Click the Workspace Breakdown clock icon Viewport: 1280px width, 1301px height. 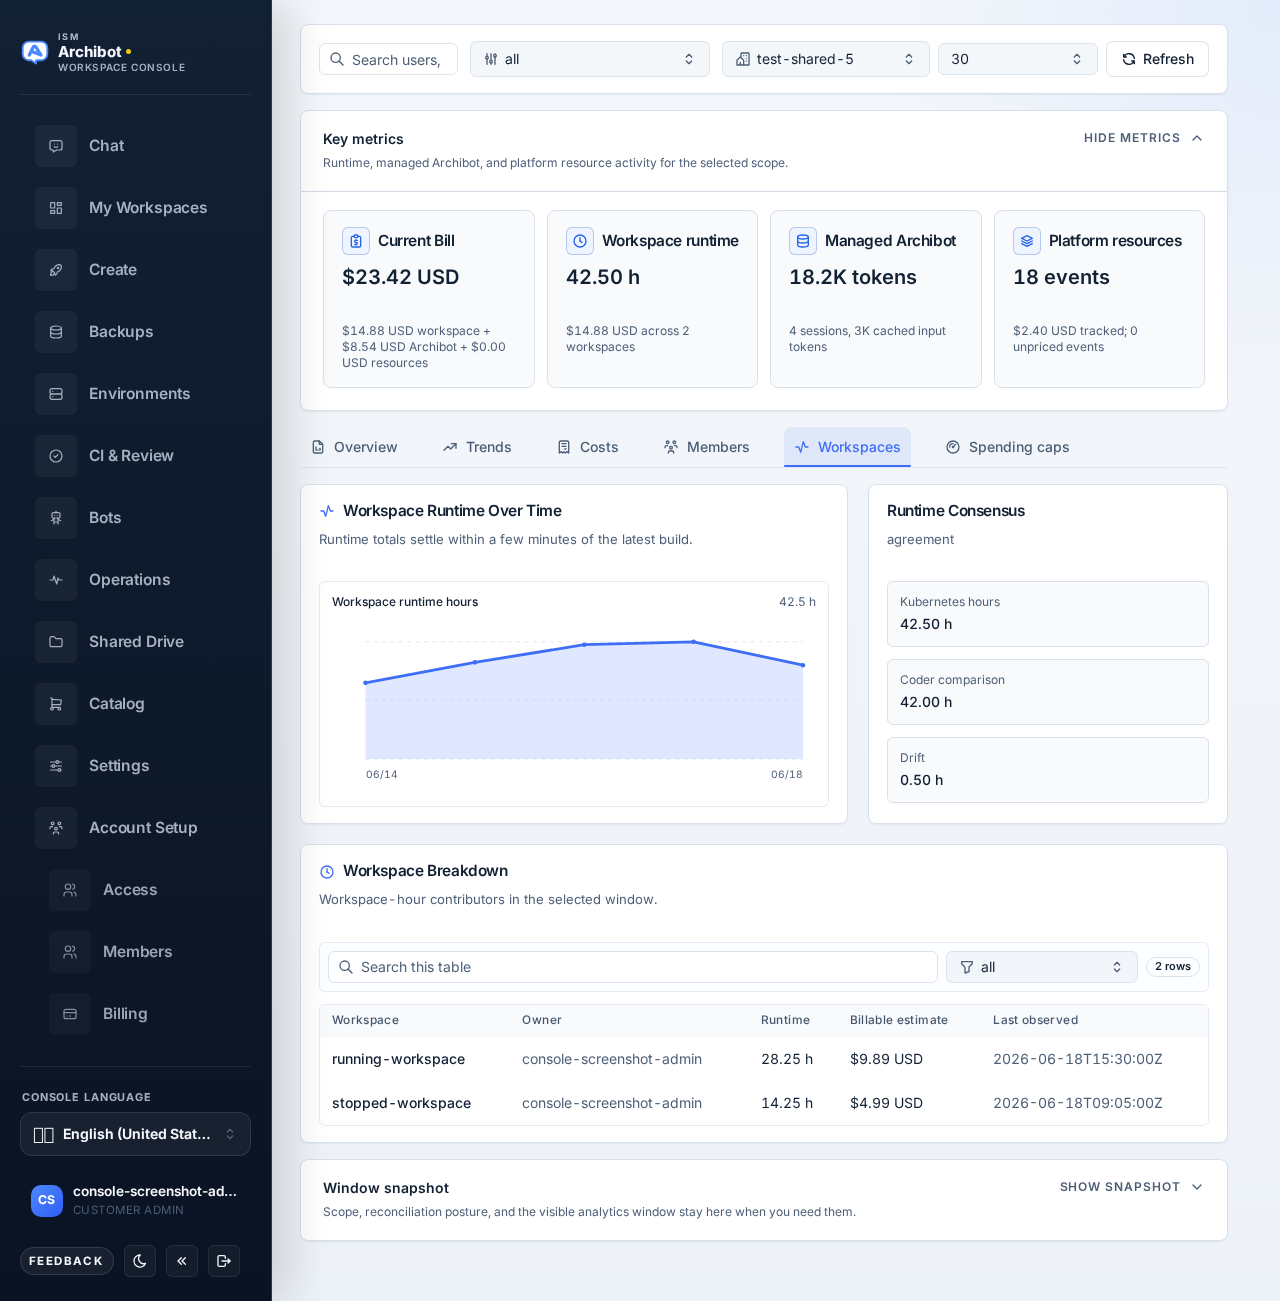pos(326,872)
